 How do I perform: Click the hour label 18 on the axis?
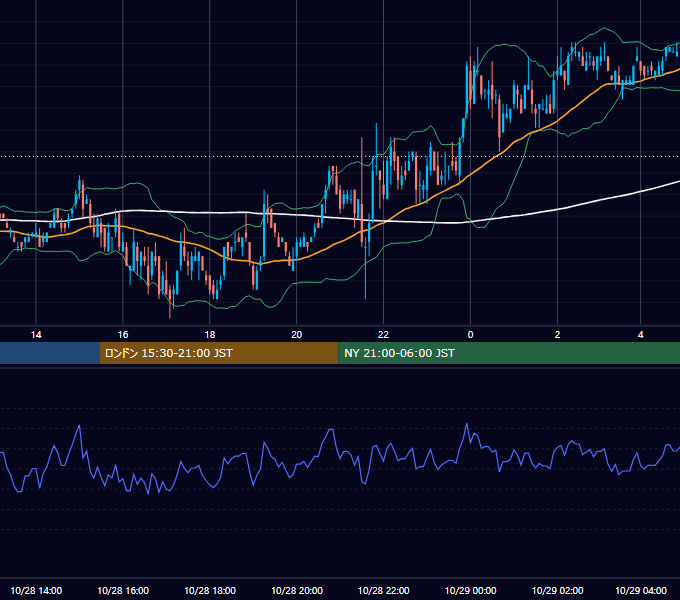point(210,335)
